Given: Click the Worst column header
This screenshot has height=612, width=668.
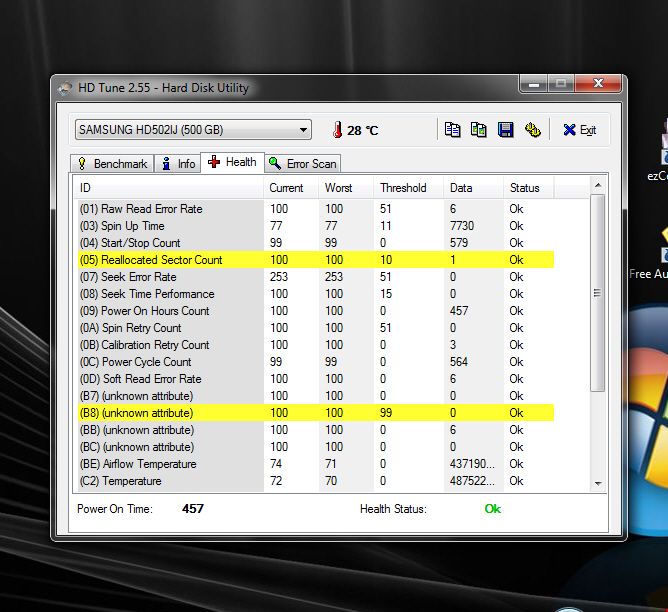Looking at the screenshot, I should (346, 188).
